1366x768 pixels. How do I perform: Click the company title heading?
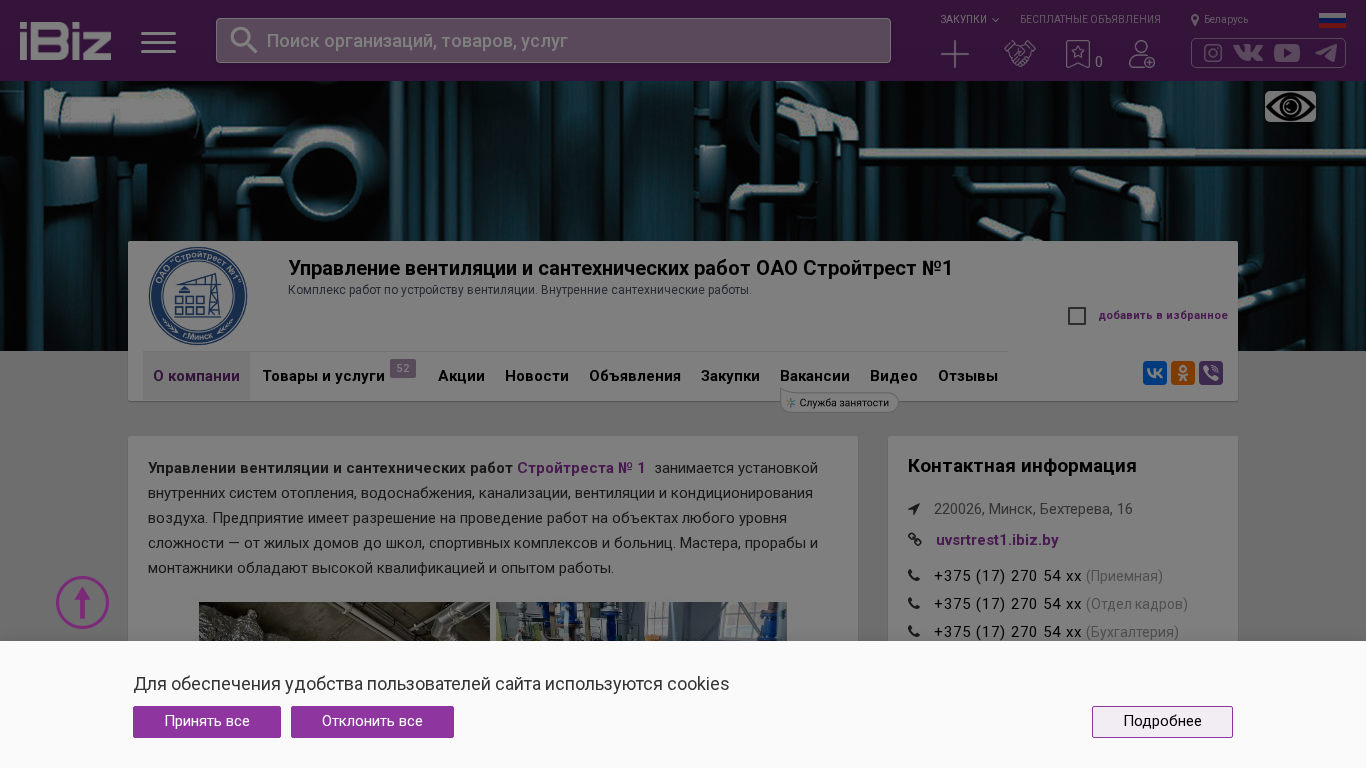click(621, 268)
